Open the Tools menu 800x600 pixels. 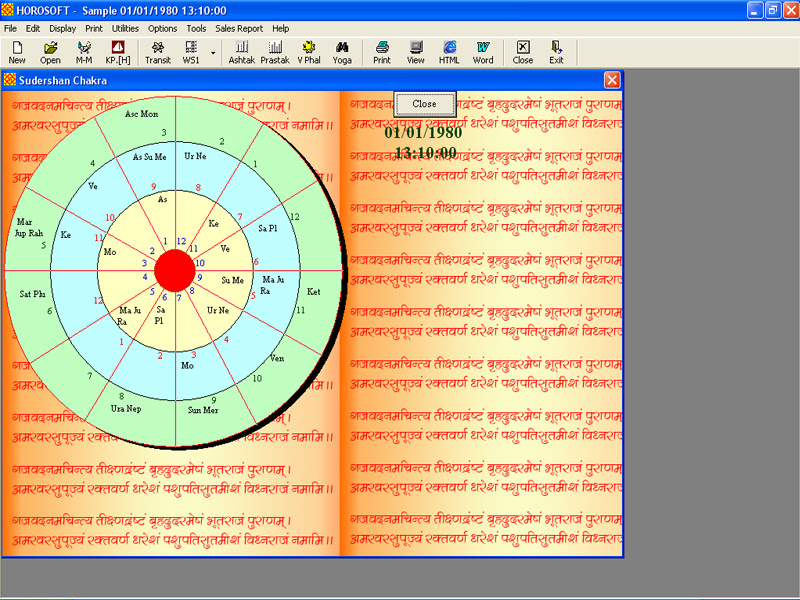click(195, 28)
